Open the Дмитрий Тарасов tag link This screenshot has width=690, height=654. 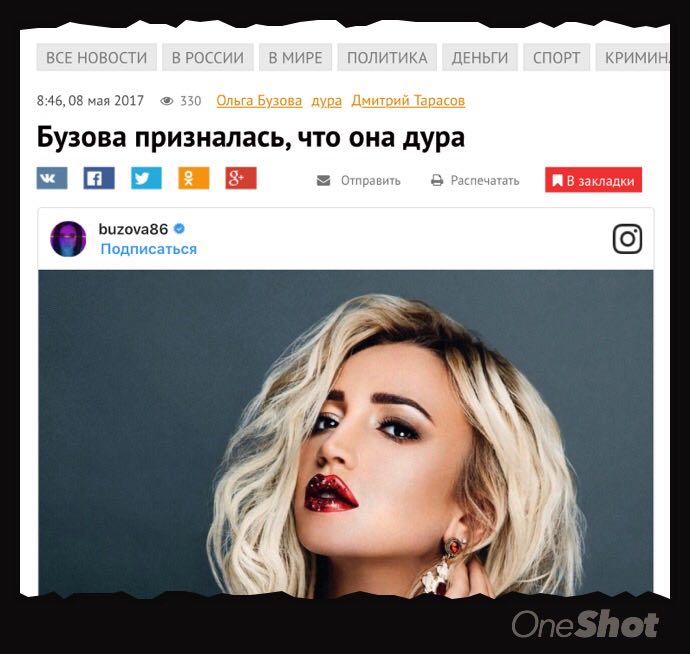(x=408, y=101)
